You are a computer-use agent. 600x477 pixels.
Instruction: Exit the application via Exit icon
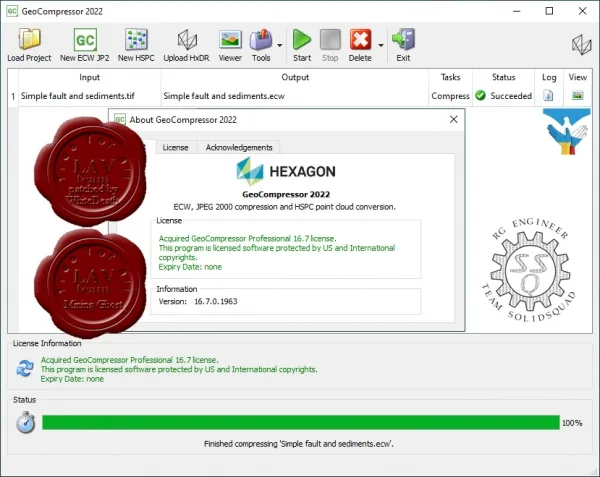coord(403,45)
